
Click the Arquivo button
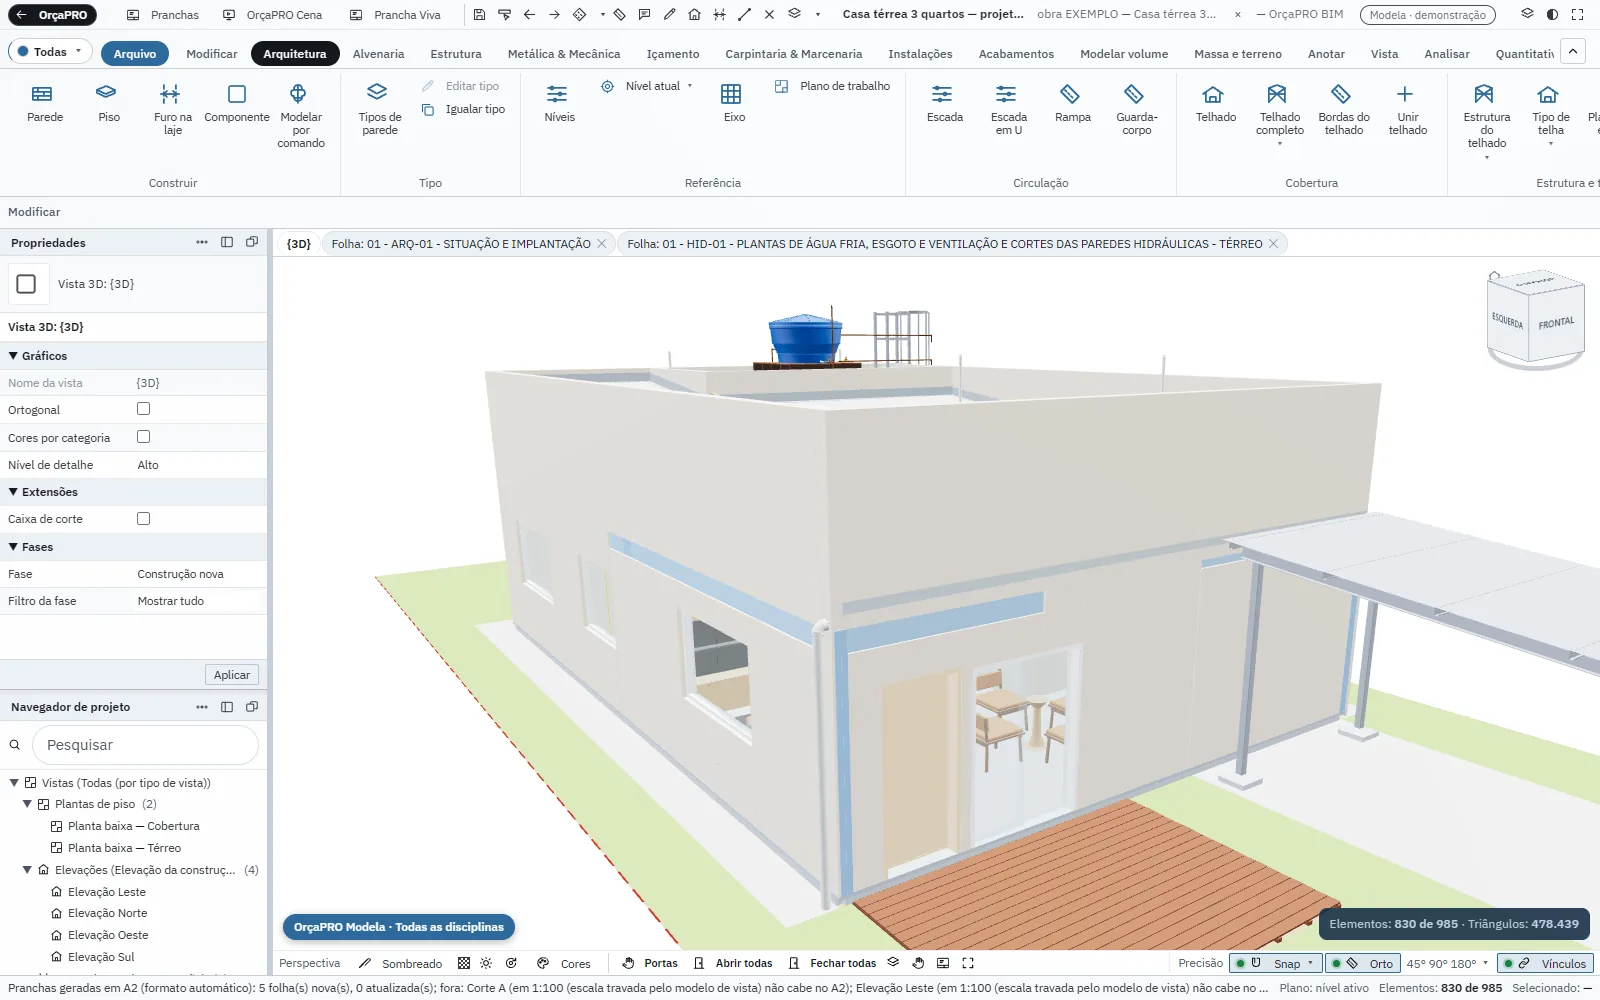tap(135, 54)
